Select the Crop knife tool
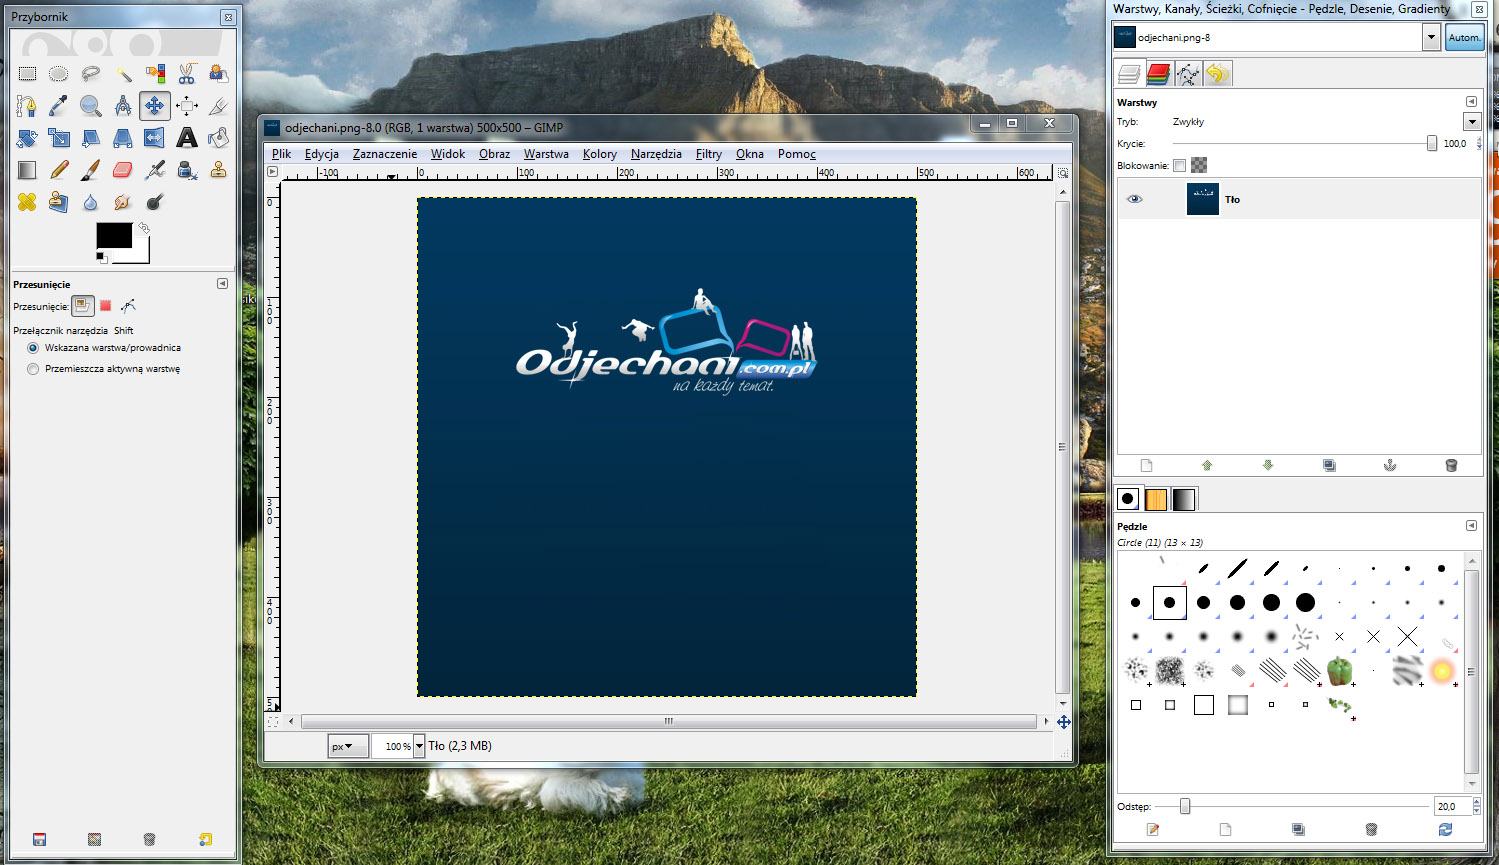Screen dimensions: 1499x865 218,105
